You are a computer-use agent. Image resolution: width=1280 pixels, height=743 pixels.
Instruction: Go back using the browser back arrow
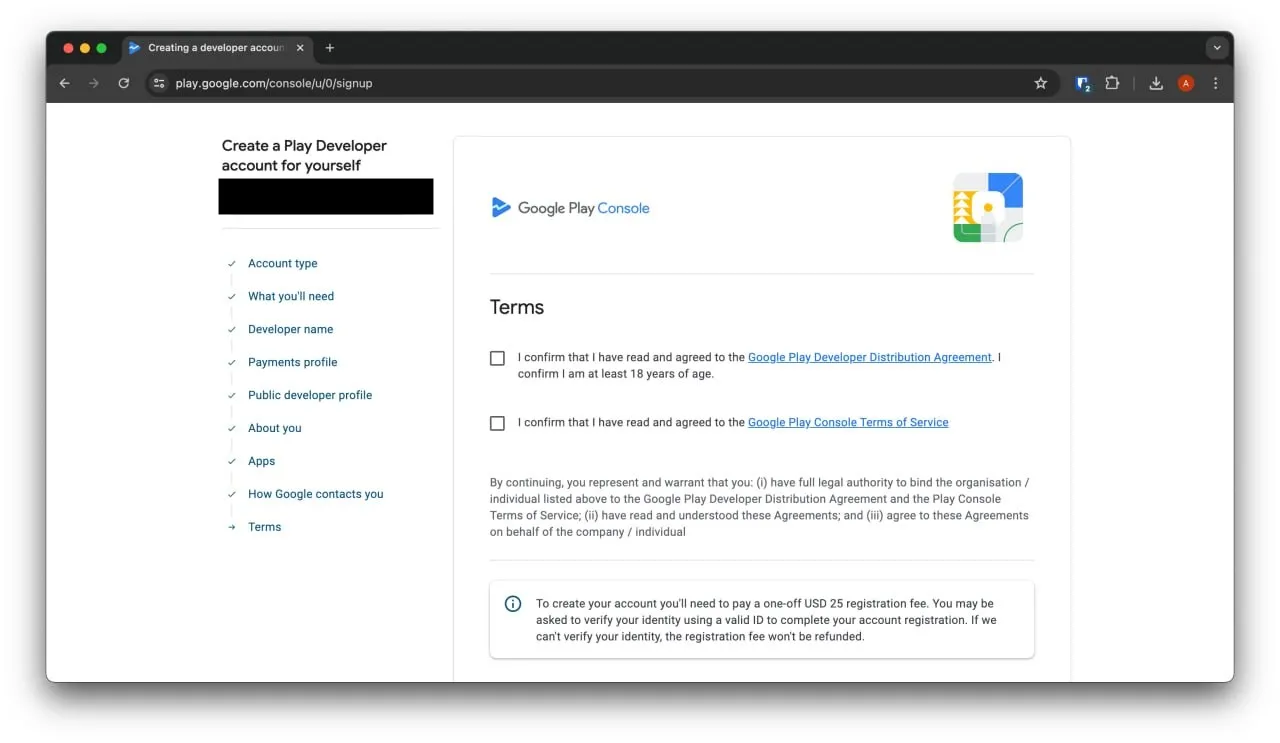coord(64,84)
